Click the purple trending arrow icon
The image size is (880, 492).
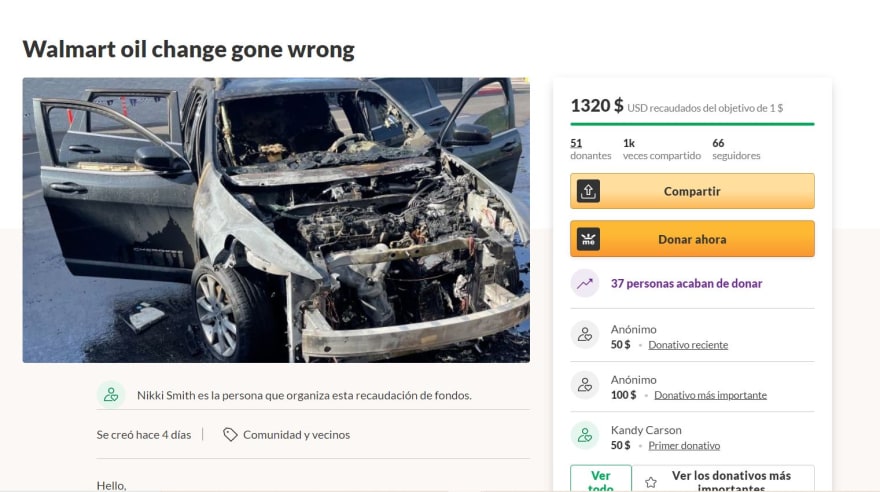point(585,283)
